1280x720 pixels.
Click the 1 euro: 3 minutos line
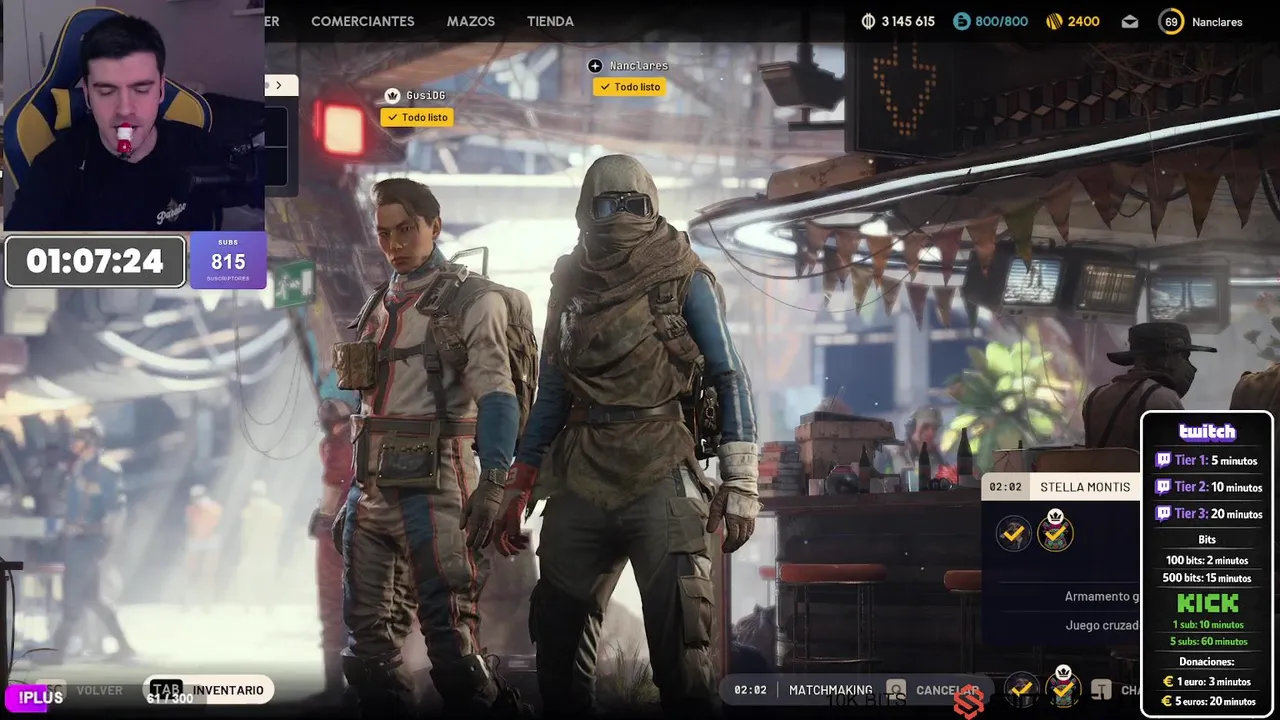coord(1207,682)
